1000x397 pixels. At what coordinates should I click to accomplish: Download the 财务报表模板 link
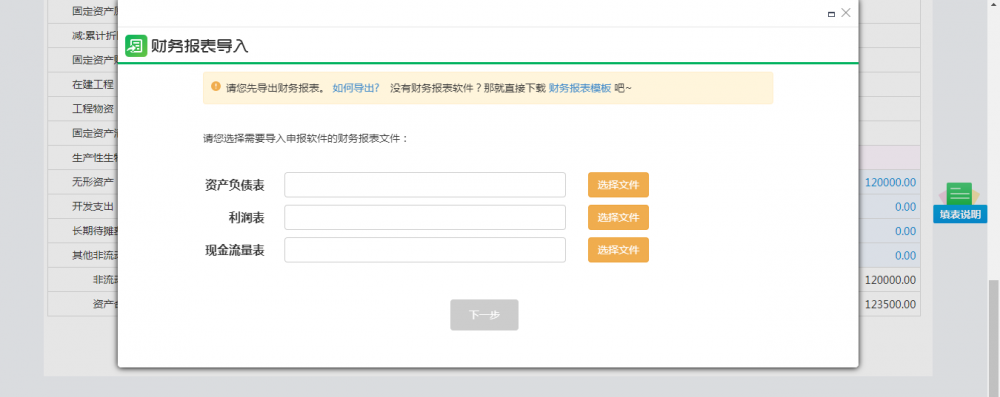click(580, 87)
